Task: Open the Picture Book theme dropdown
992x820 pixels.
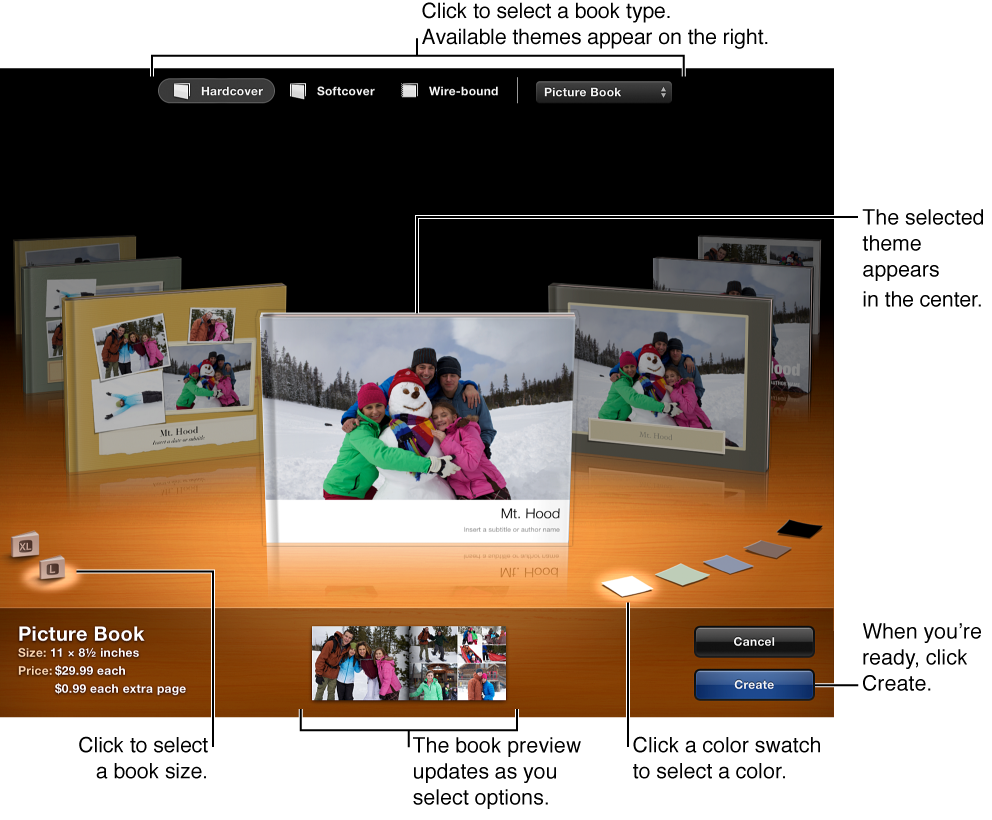Action: (x=604, y=92)
